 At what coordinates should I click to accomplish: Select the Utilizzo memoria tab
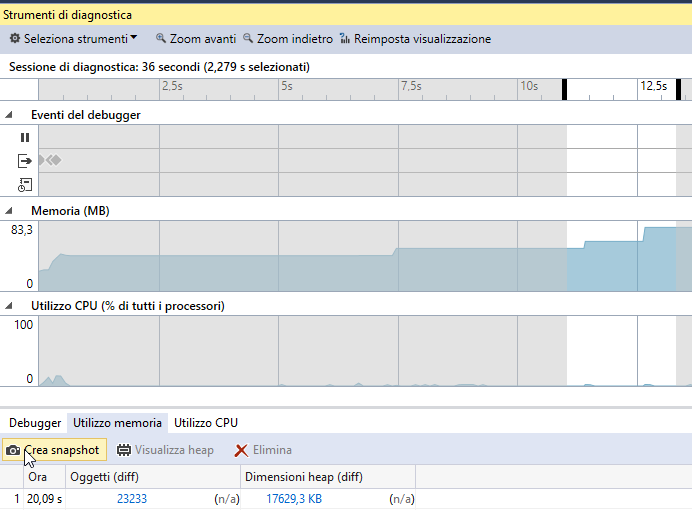click(x=117, y=423)
